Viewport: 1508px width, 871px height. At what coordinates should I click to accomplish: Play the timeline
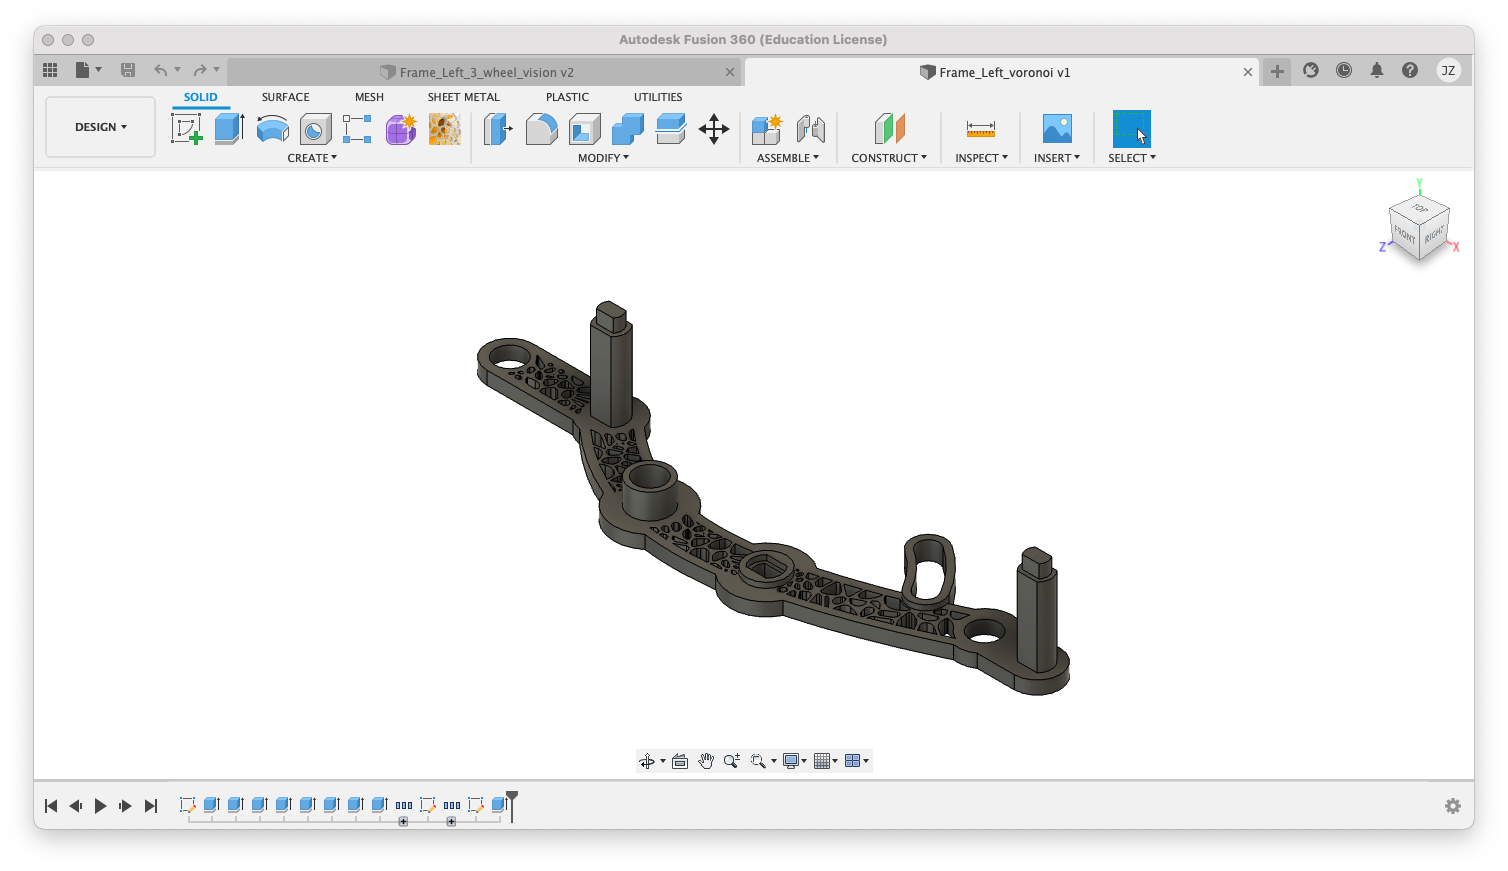click(x=100, y=806)
